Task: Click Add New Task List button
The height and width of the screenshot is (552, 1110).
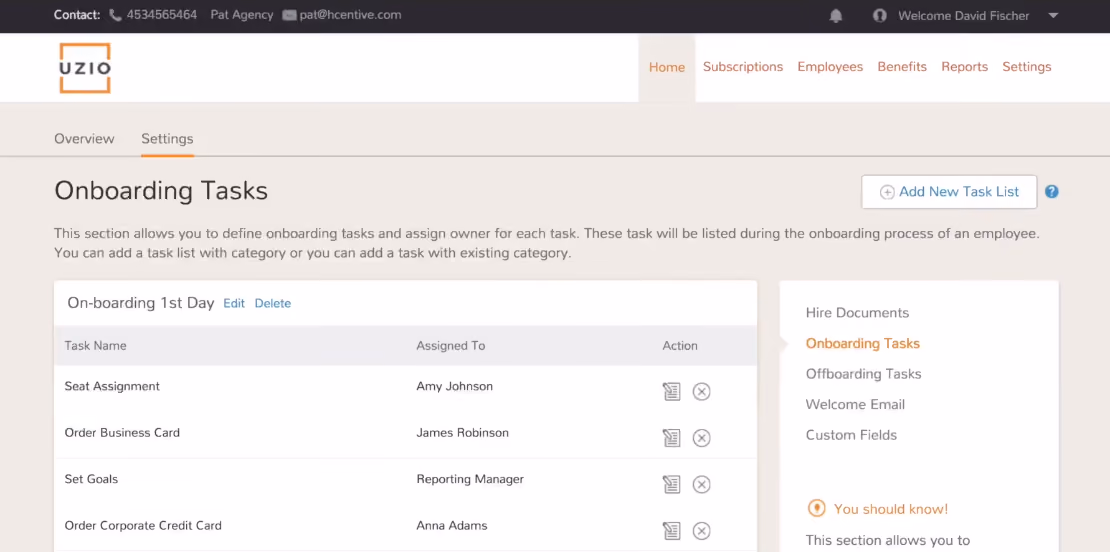Action: (949, 192)
